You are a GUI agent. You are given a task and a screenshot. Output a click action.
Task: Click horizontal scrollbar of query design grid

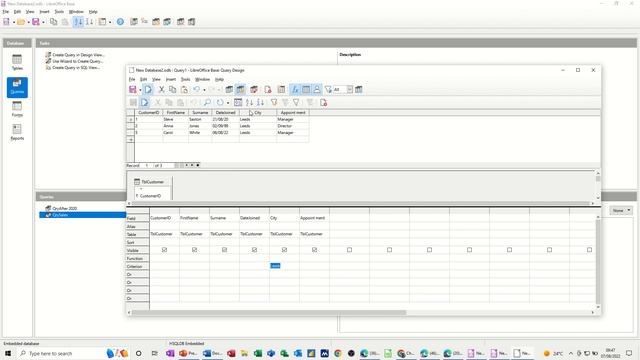pos(269,313)
